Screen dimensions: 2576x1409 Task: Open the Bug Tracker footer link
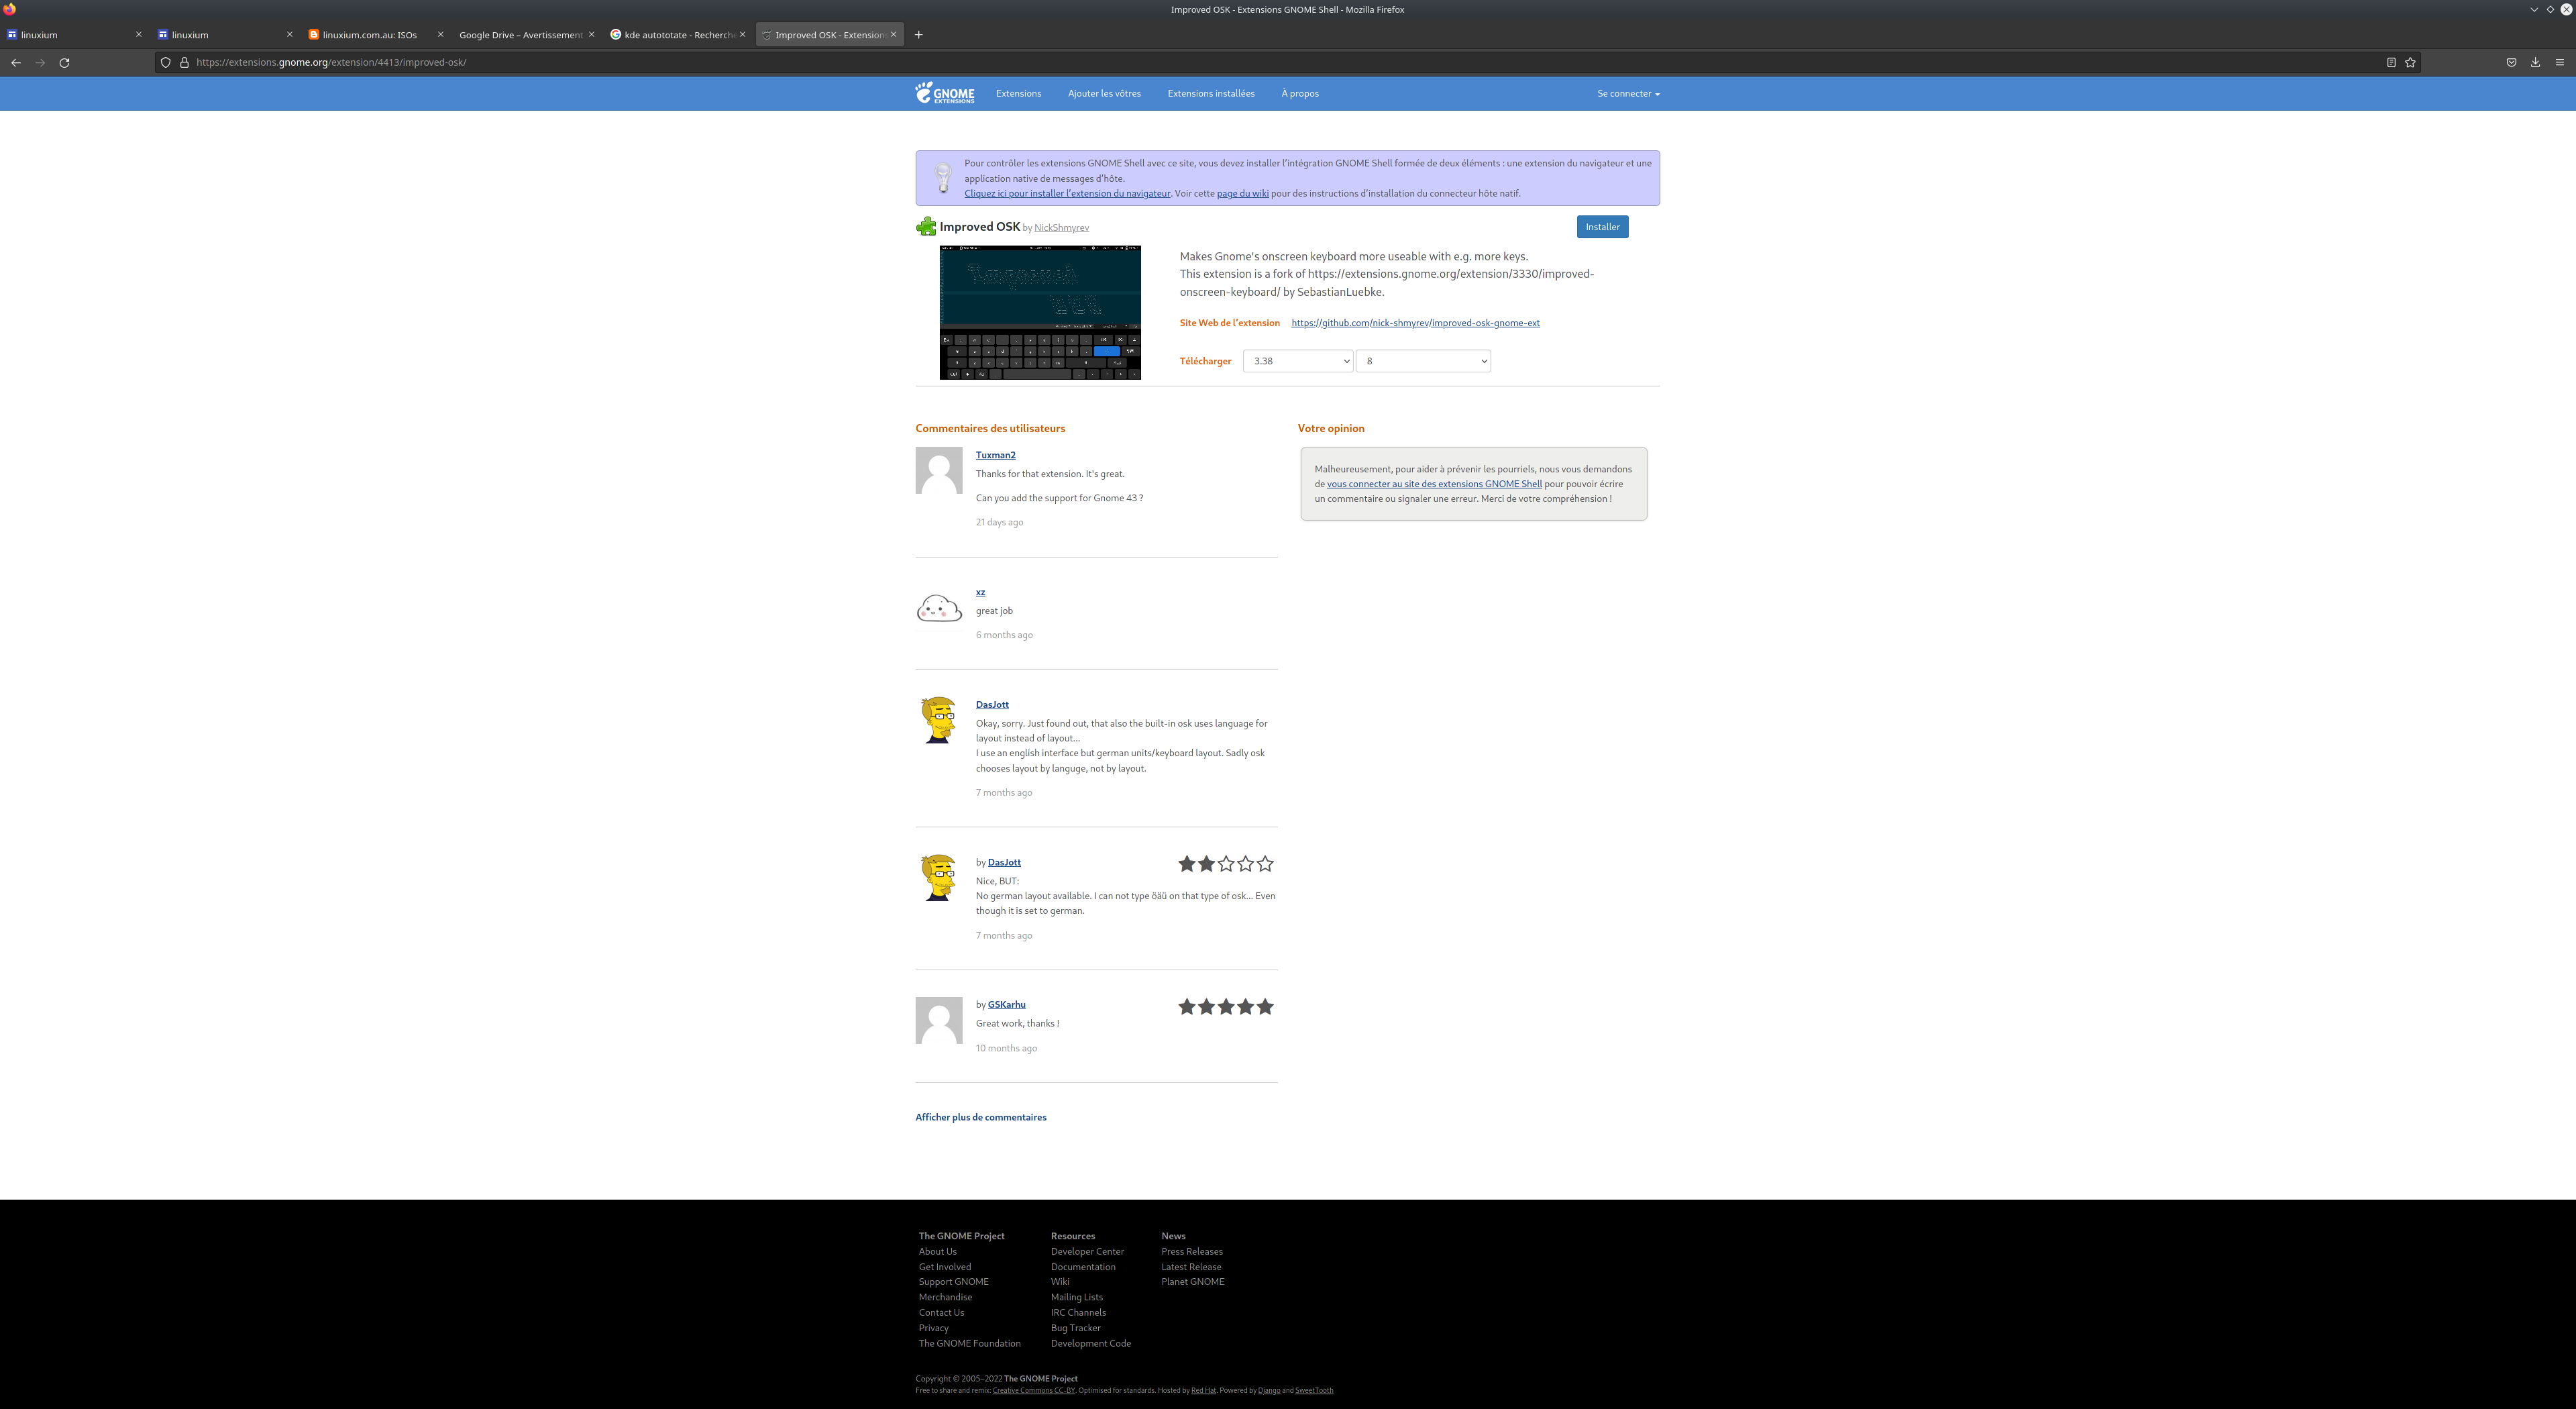[x=1075, y=1328]
